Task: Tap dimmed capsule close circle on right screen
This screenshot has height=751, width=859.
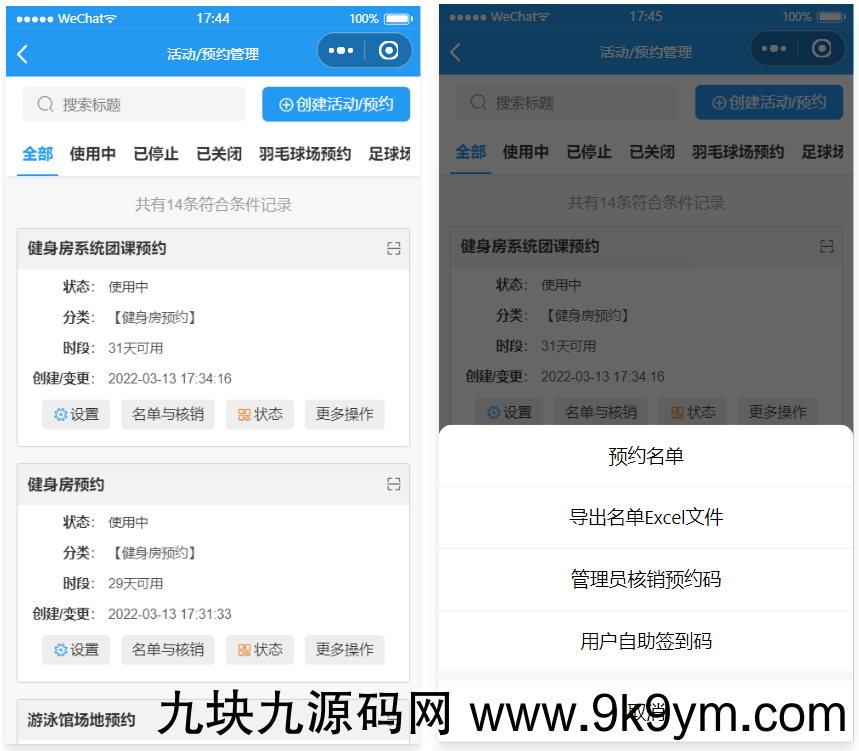Action: tap(821, 49)
